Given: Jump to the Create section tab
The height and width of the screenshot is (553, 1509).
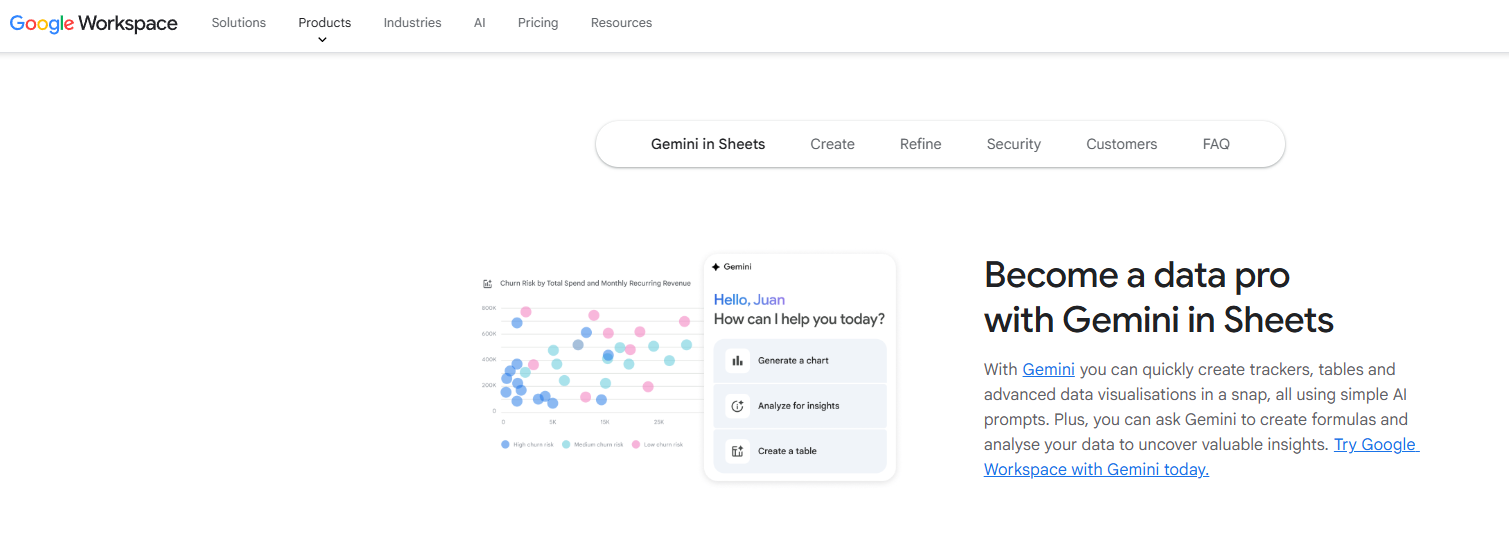Looking at the screenshot, I should click(832, 144).
